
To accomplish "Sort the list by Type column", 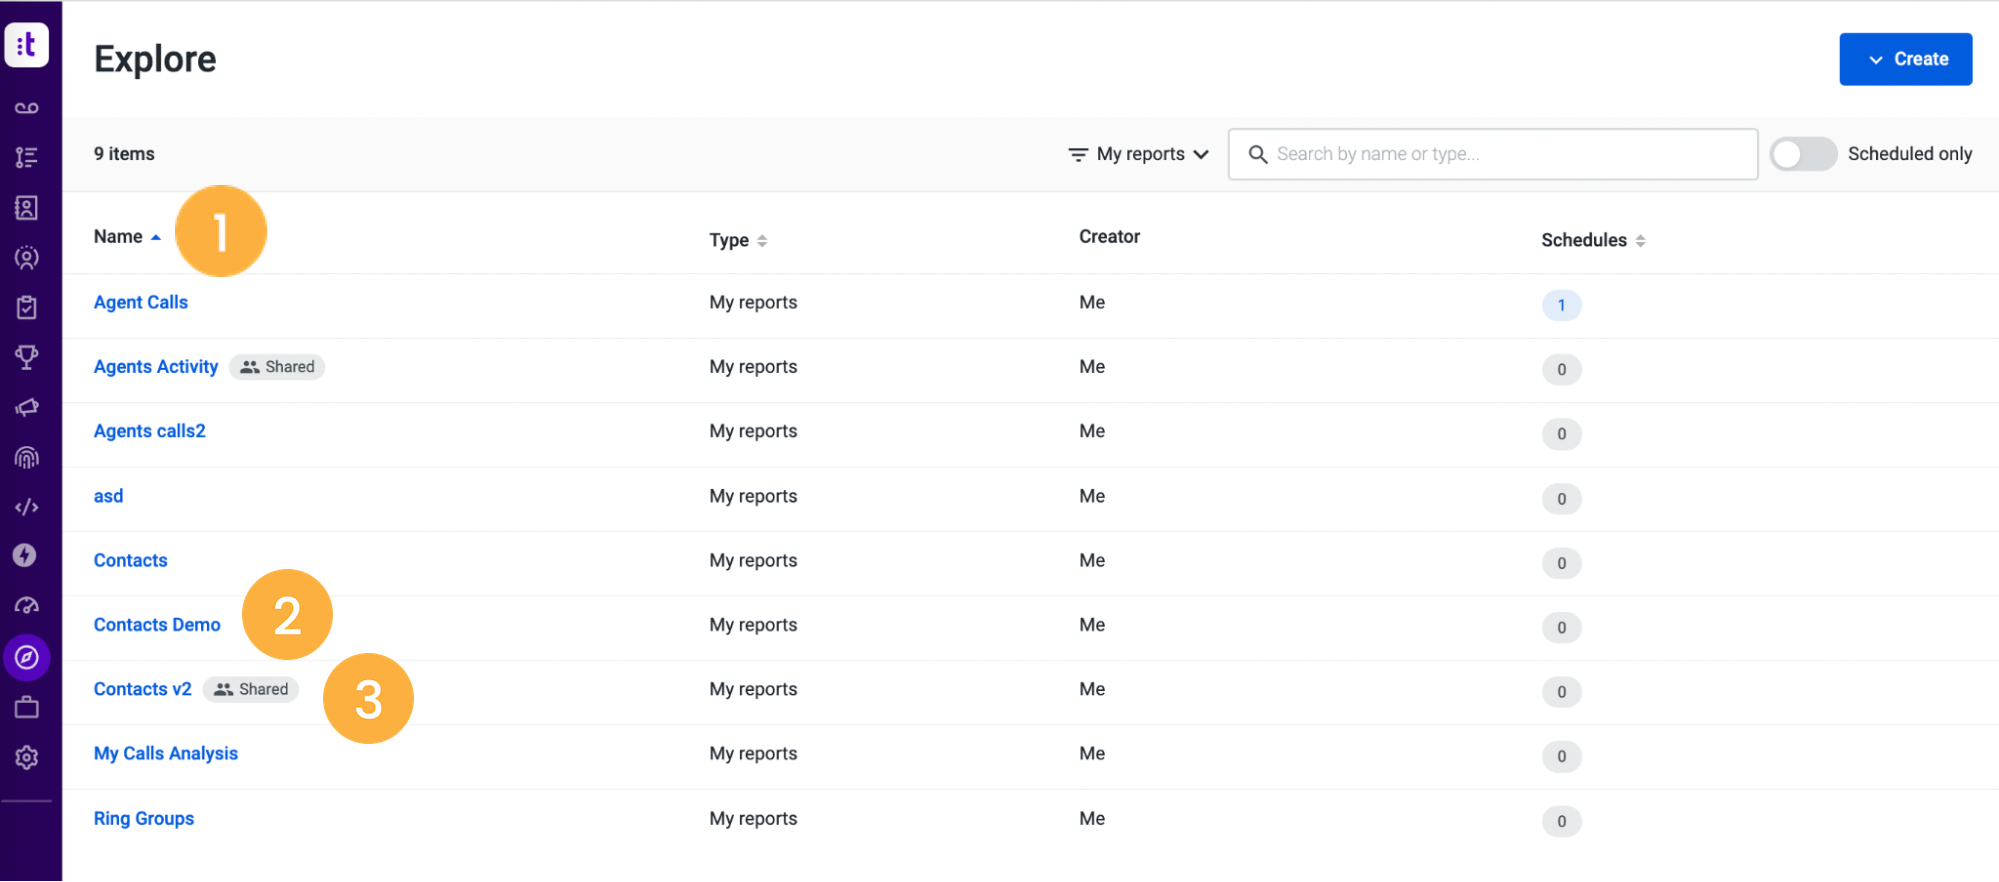I will [738, 240].
